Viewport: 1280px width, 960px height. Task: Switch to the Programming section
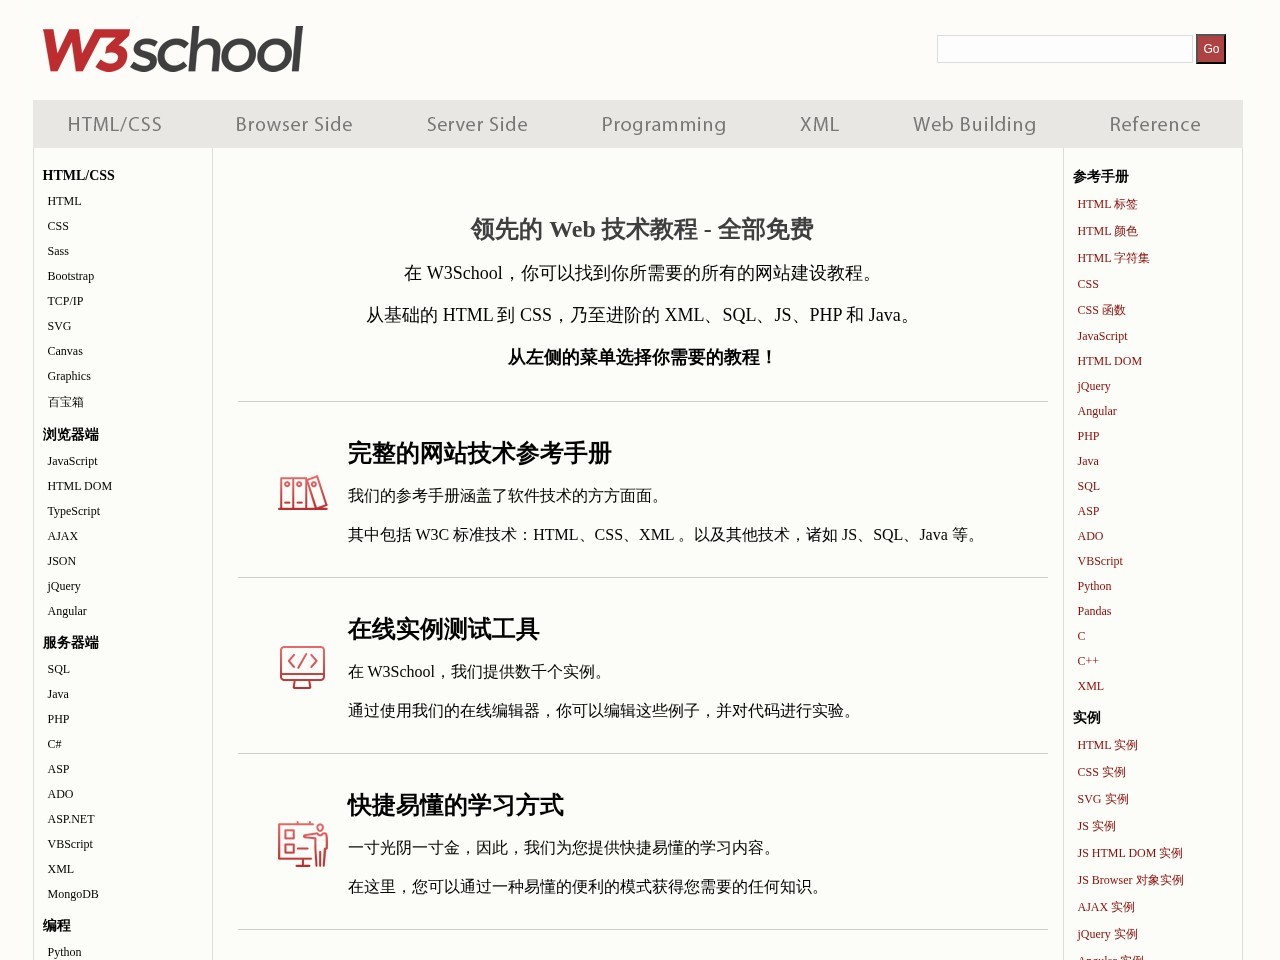tap(663, 124)
